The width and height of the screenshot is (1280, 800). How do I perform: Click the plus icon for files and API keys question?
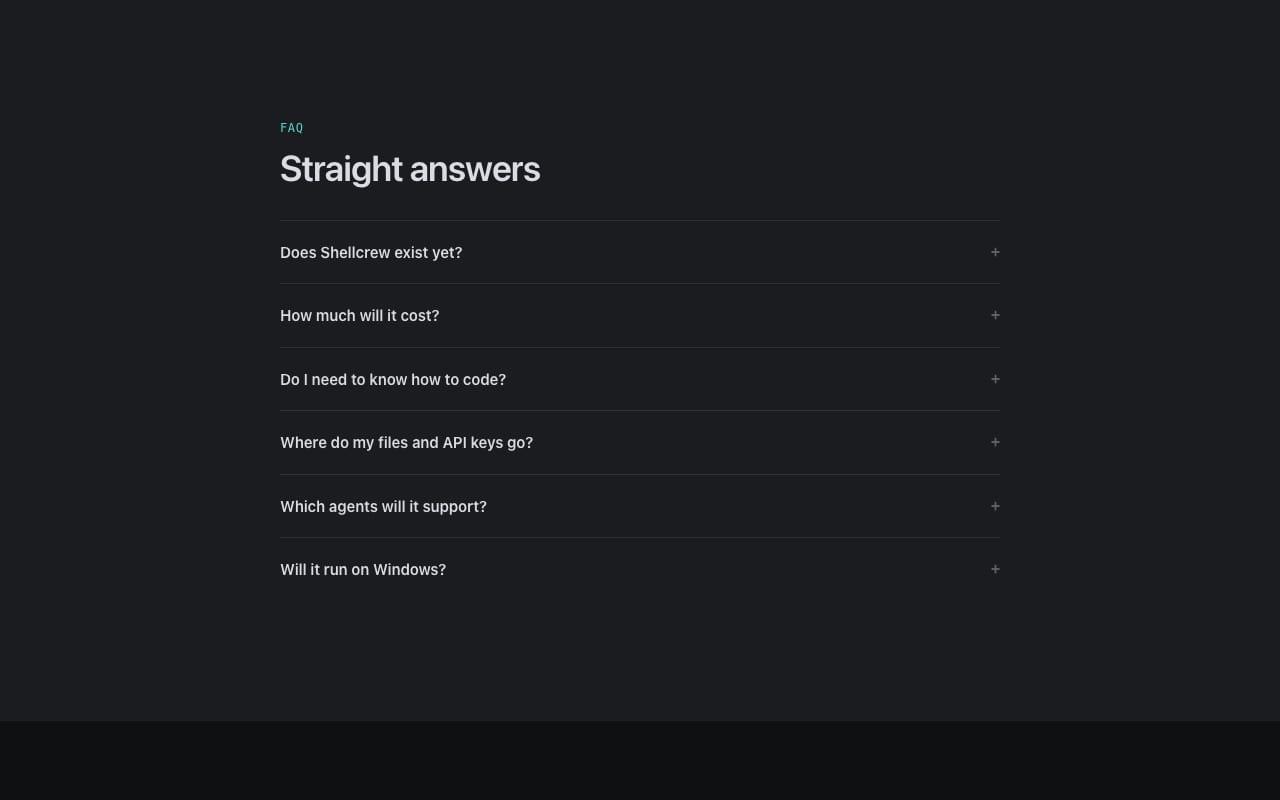pos(995,442)
